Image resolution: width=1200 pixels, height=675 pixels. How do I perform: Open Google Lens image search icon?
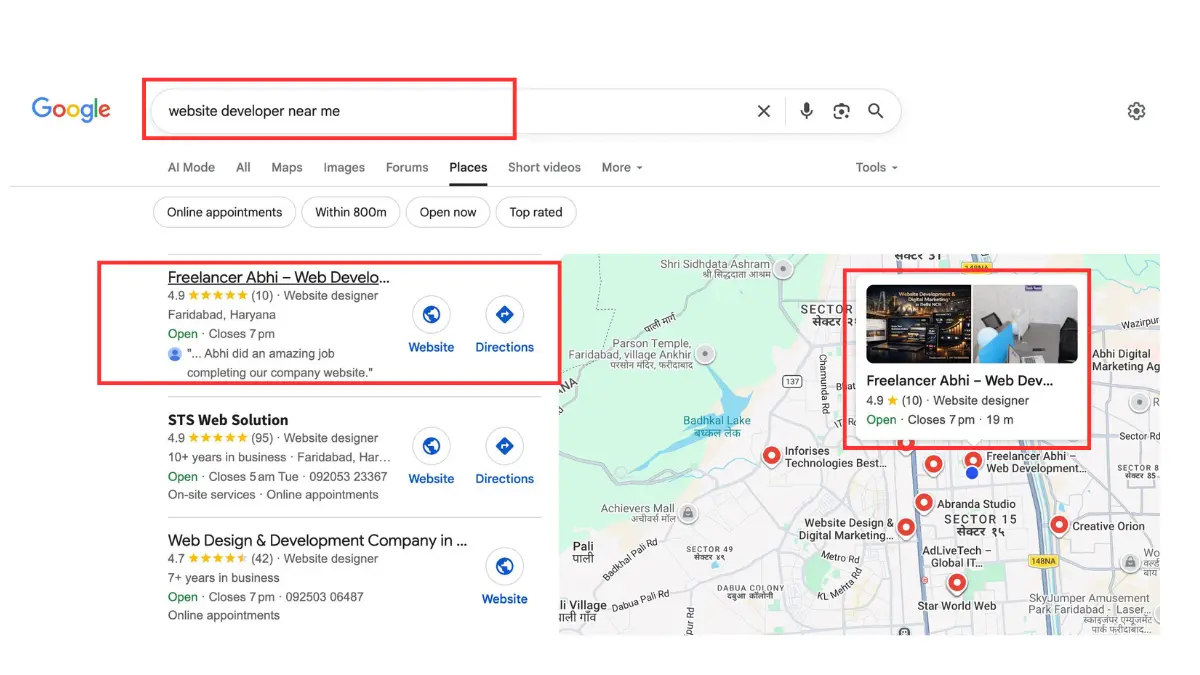click(x=841, y=111)
